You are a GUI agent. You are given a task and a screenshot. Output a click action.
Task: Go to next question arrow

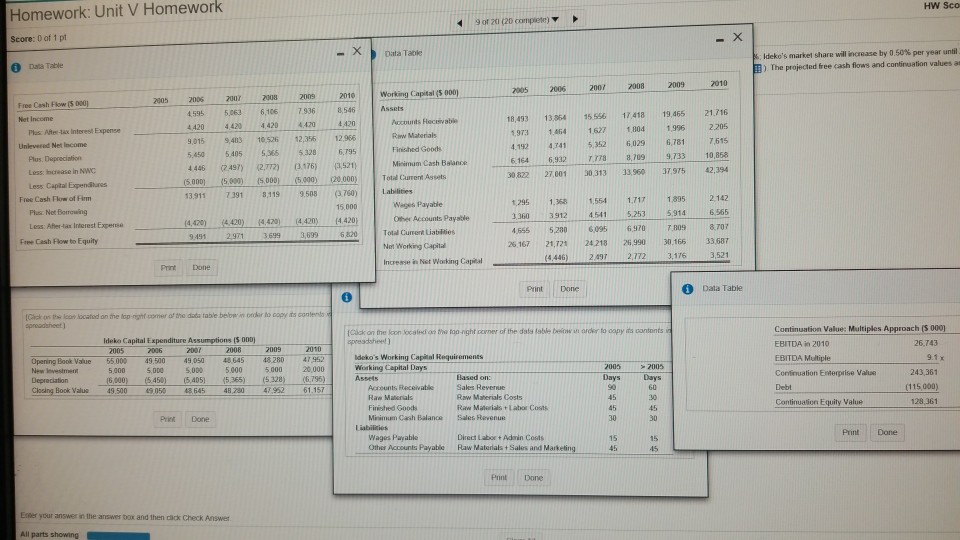575,19
